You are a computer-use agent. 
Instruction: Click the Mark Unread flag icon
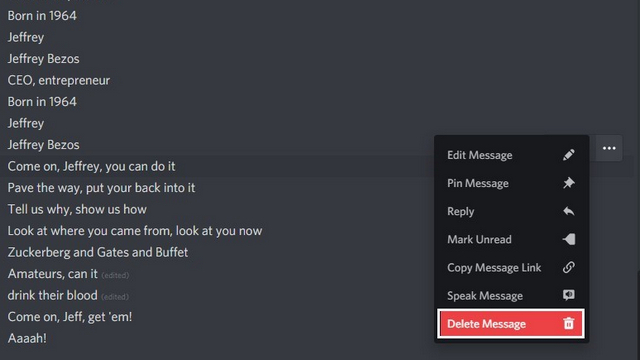coord(569,239)
